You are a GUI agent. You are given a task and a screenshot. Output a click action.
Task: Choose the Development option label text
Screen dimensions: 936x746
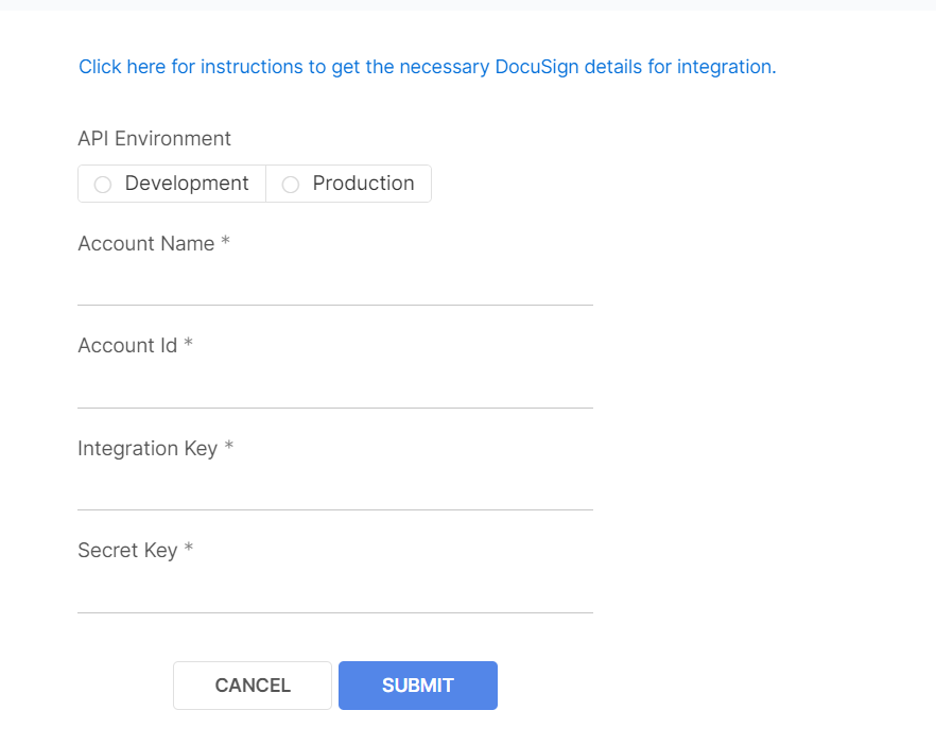[x=186, y=183]
